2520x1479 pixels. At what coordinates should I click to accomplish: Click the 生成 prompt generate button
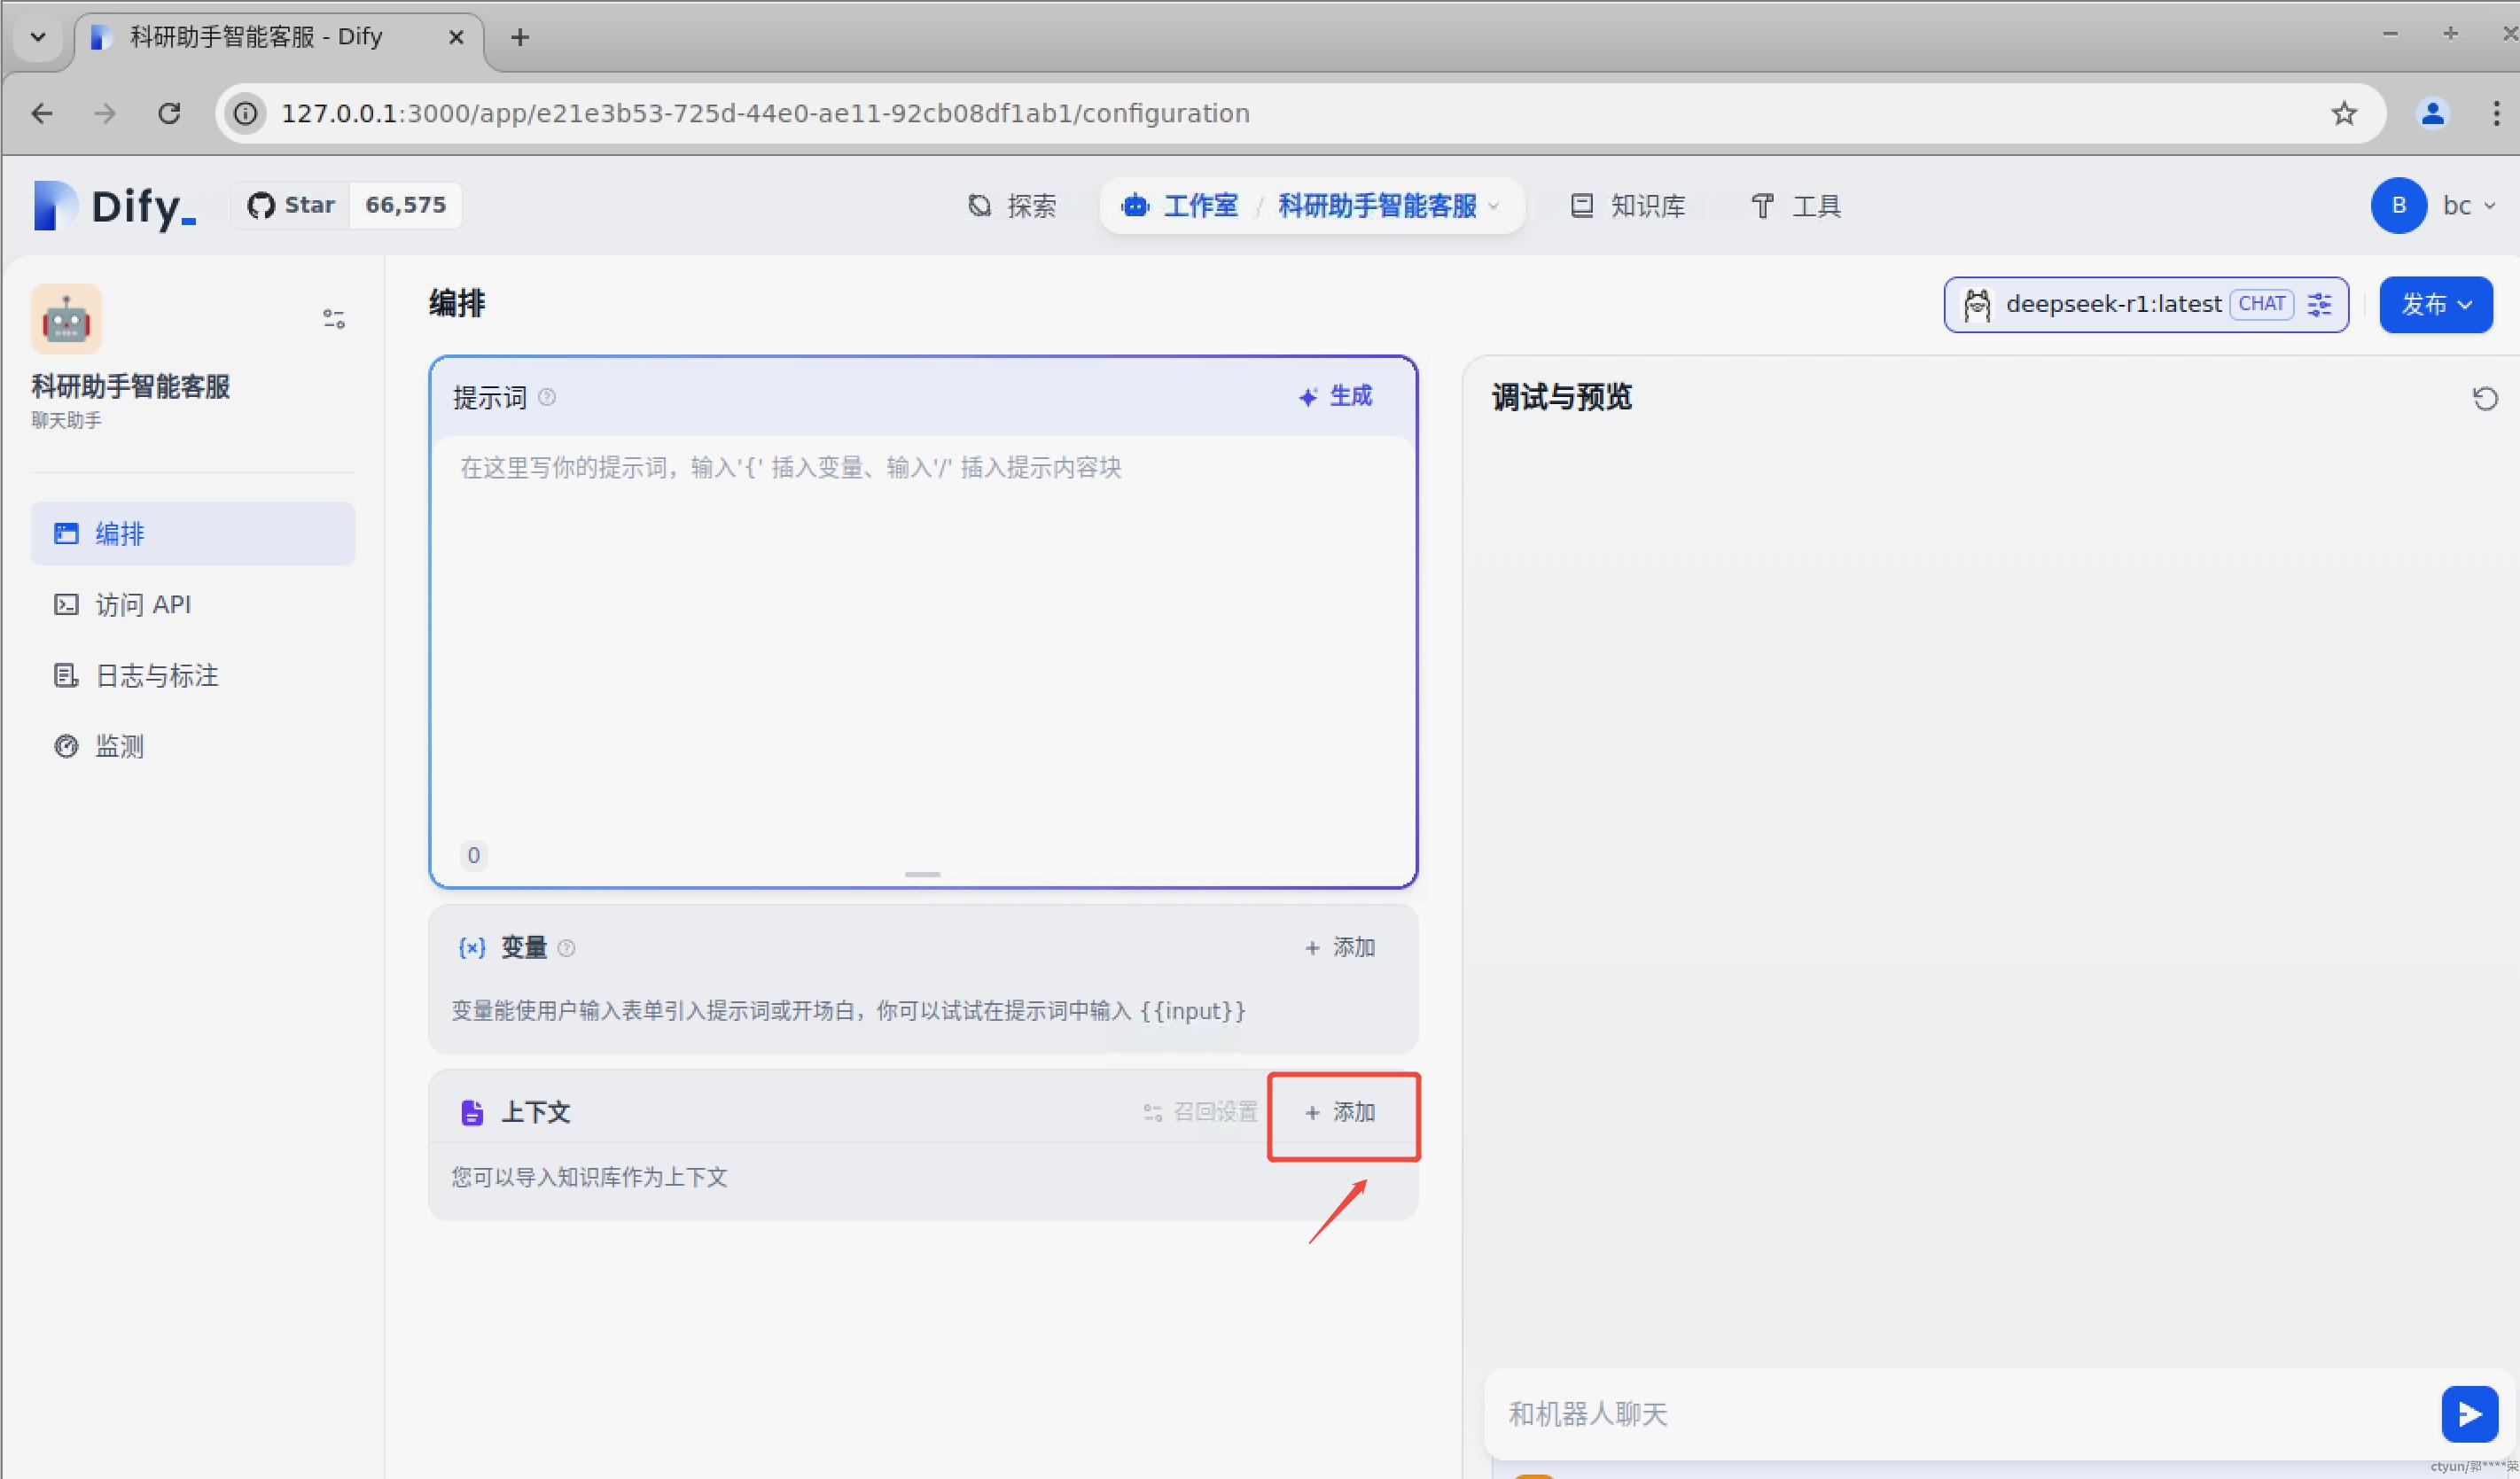point(1336,396)
